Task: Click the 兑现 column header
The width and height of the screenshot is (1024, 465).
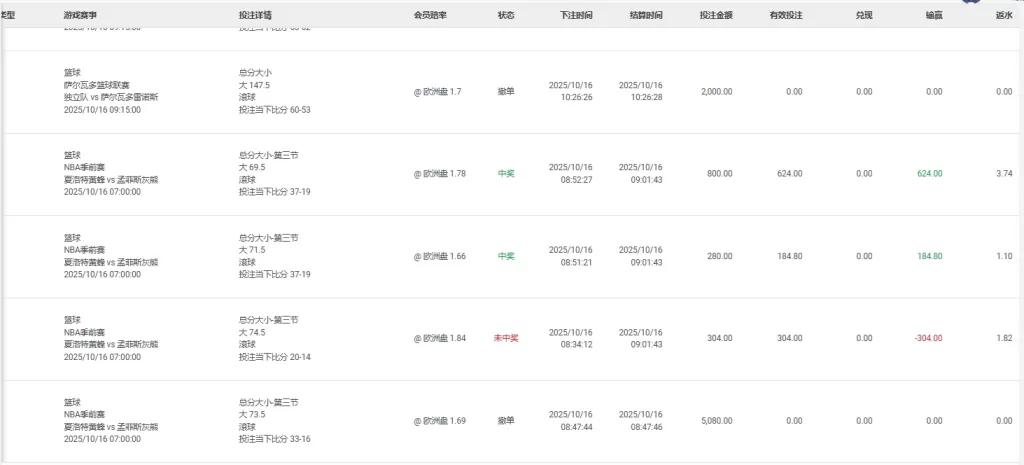Action: tap(864, 16)
